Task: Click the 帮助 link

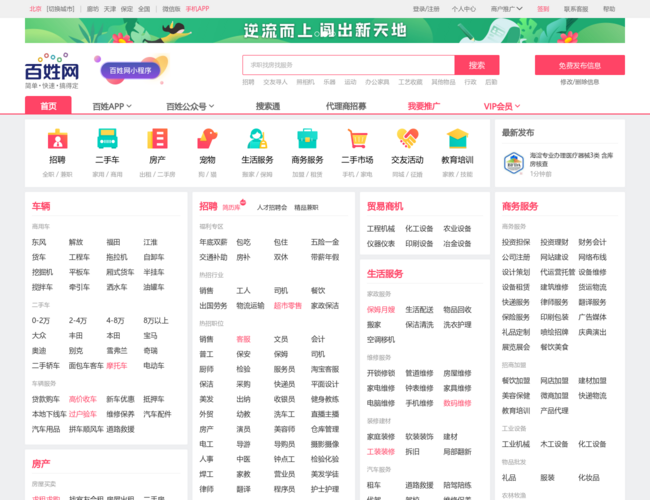Action: coord(609,9)
